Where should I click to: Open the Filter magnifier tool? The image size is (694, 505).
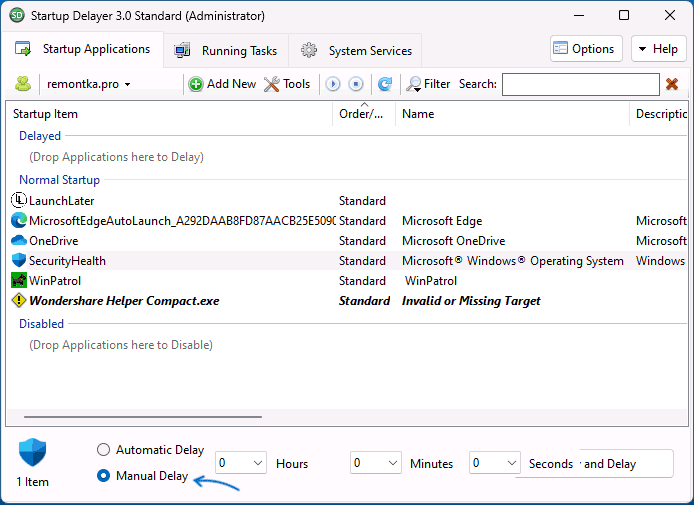click(x=428, y=84)
